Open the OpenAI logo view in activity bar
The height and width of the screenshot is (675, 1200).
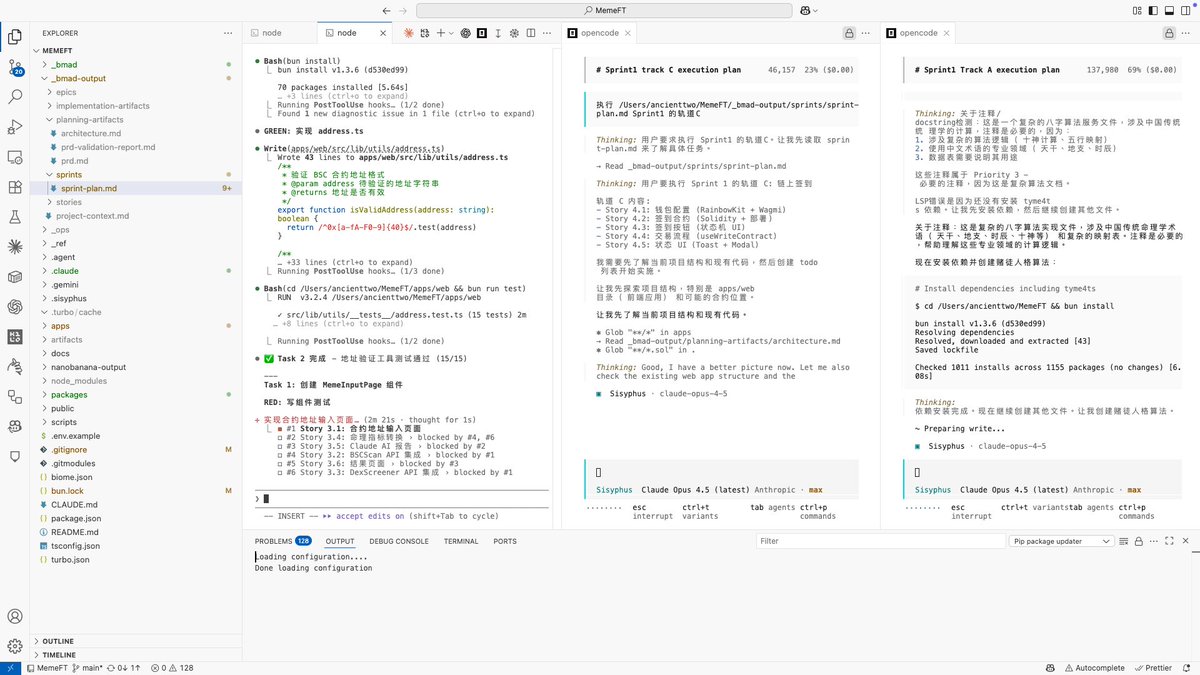tap(15, 306)
